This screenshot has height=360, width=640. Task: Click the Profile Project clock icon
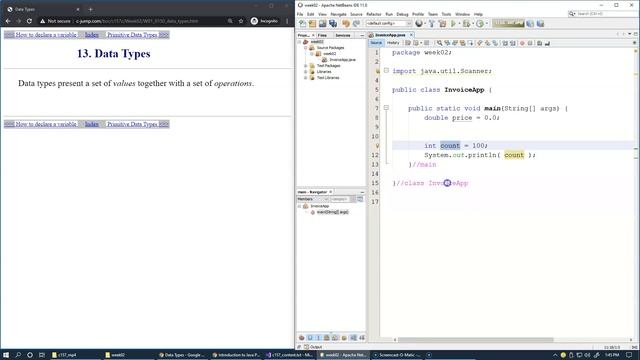[x=480, y=24]
